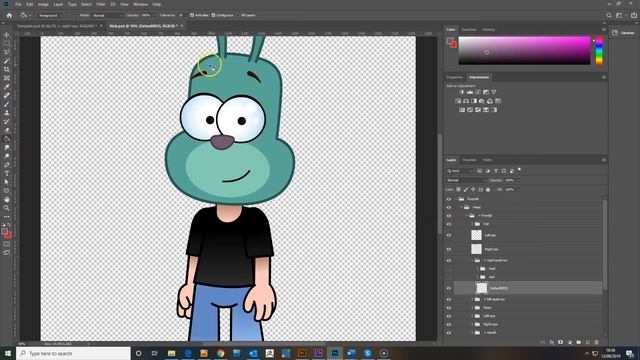Toggle the Contiguous checkbox
Viewport: 640px width, 360px height.
(213, 15)
